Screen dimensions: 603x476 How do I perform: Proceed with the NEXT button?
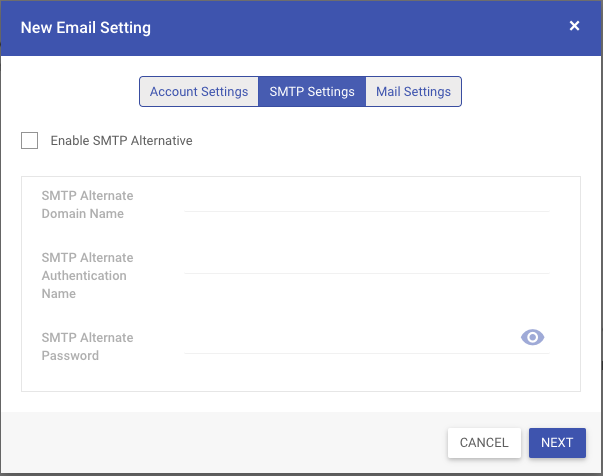[557, 443]
